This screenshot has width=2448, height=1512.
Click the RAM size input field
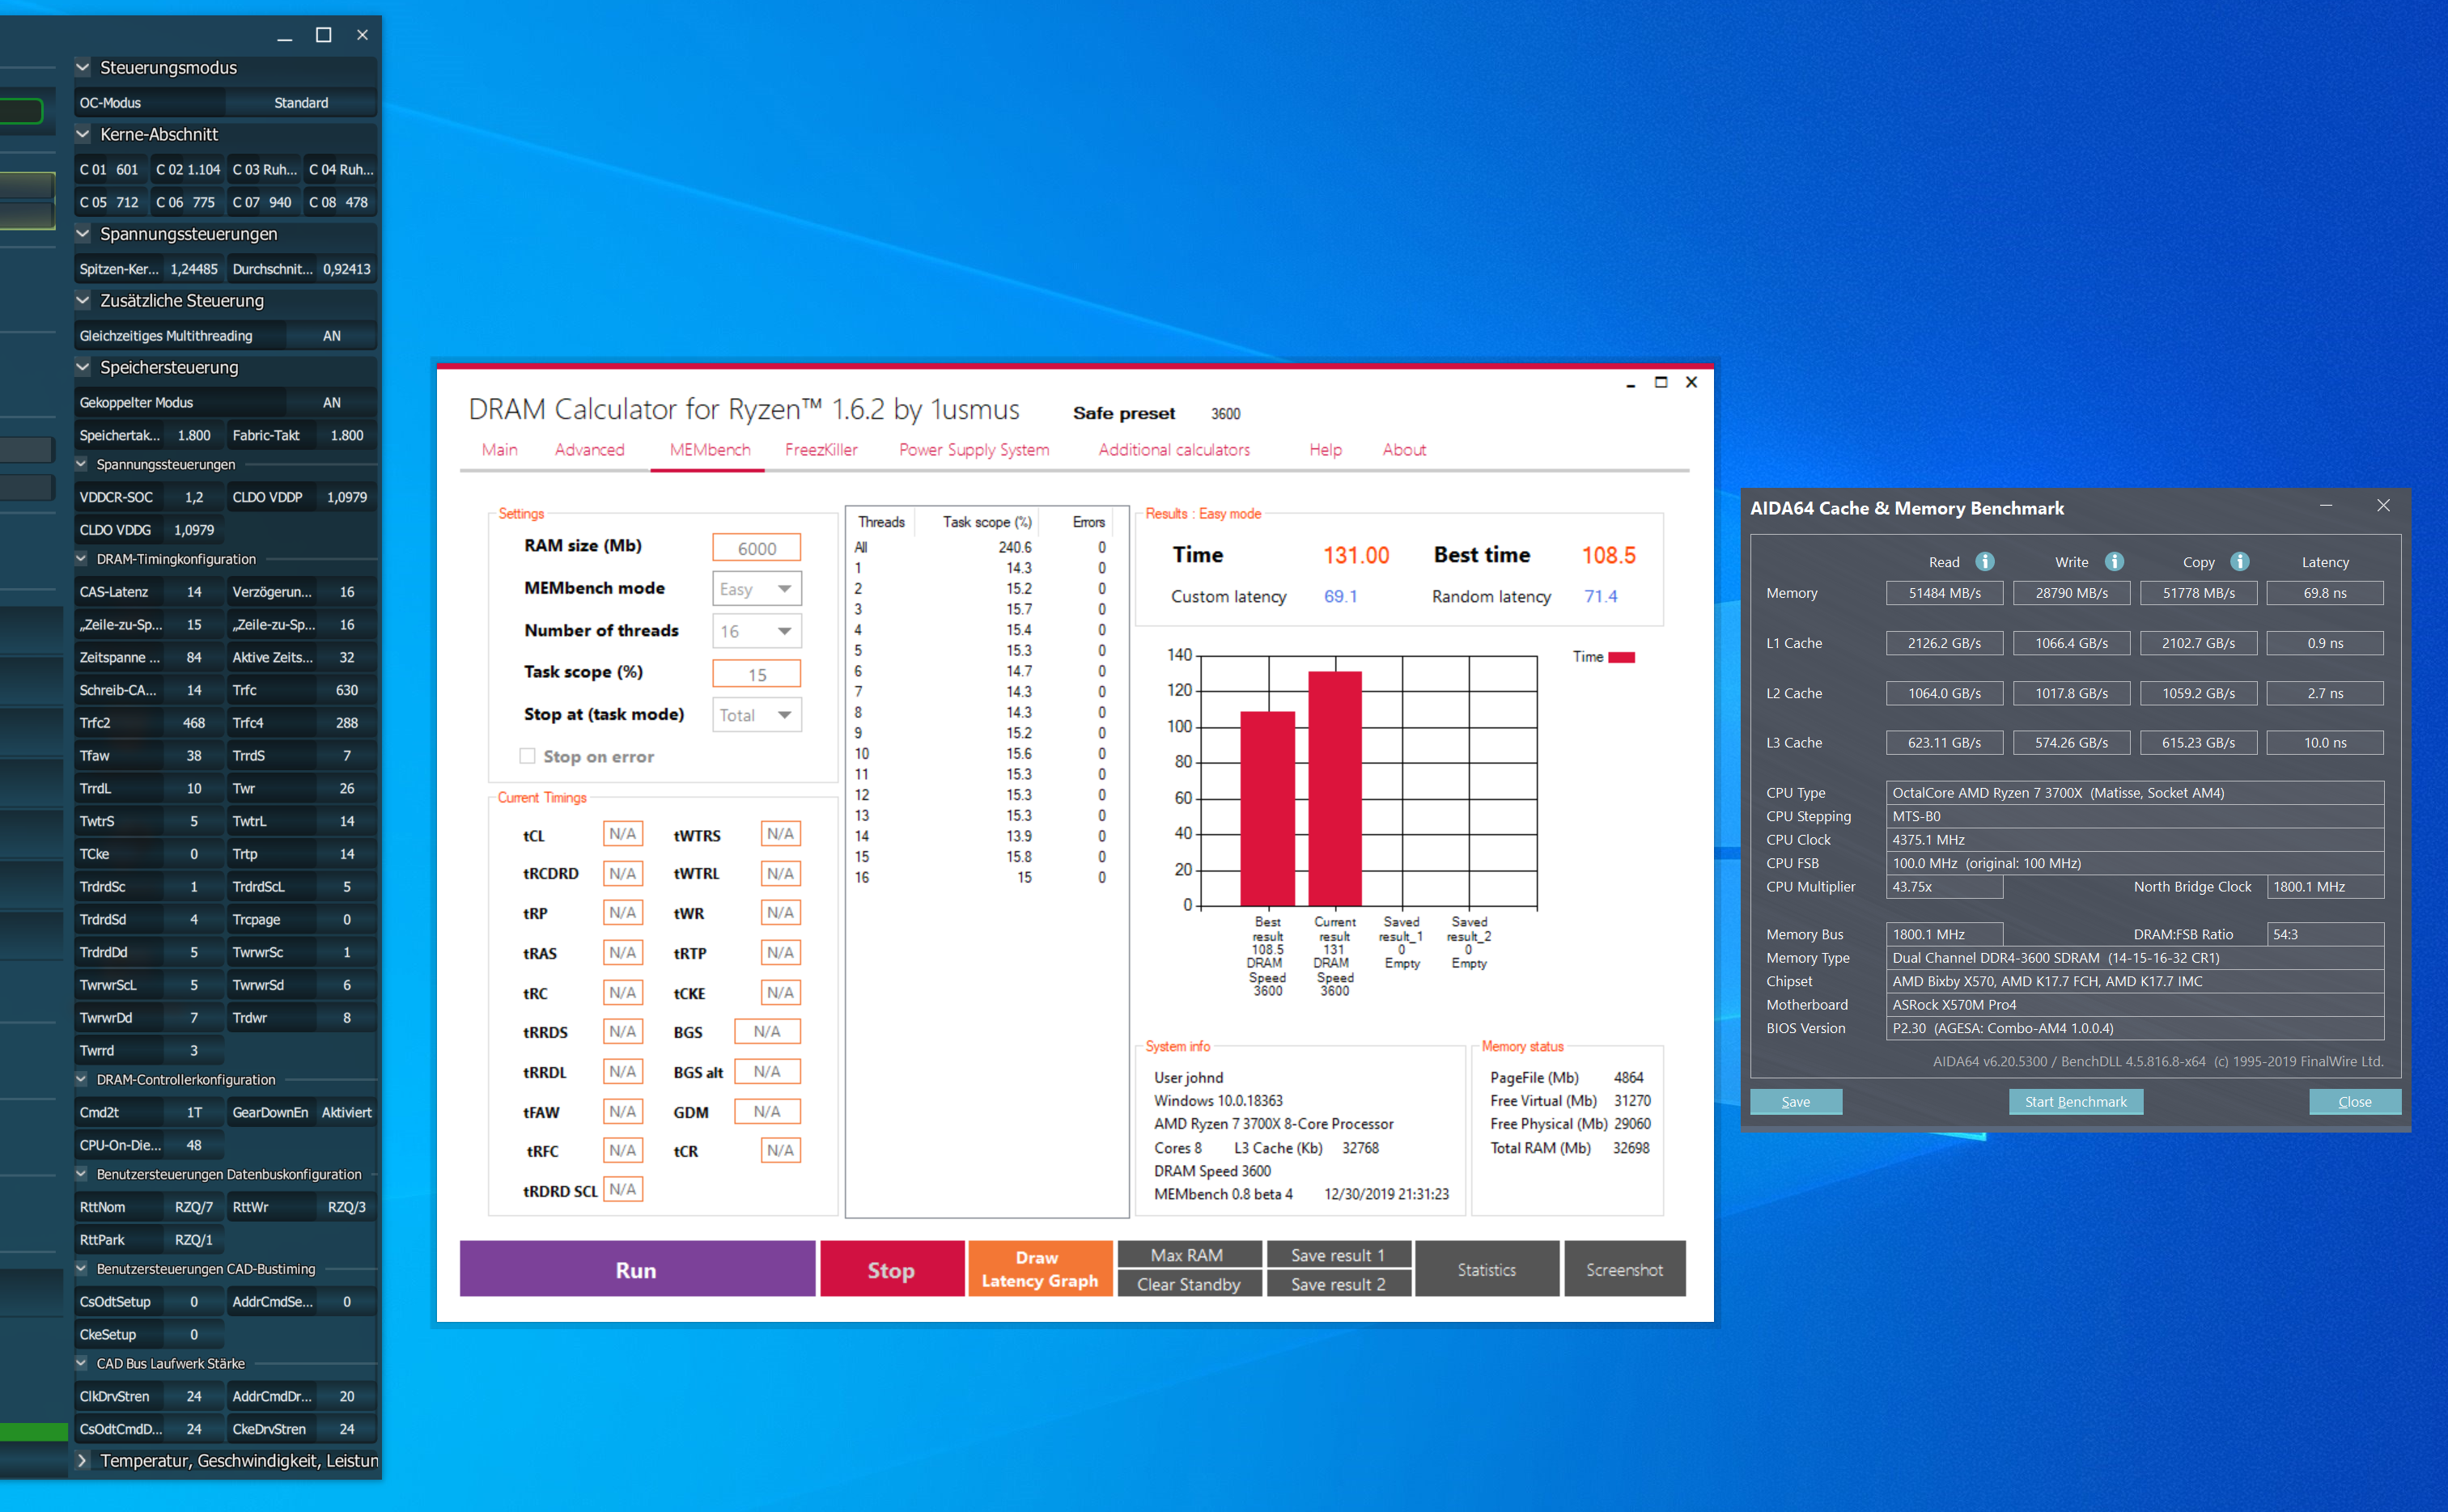(x=756, y=548)
